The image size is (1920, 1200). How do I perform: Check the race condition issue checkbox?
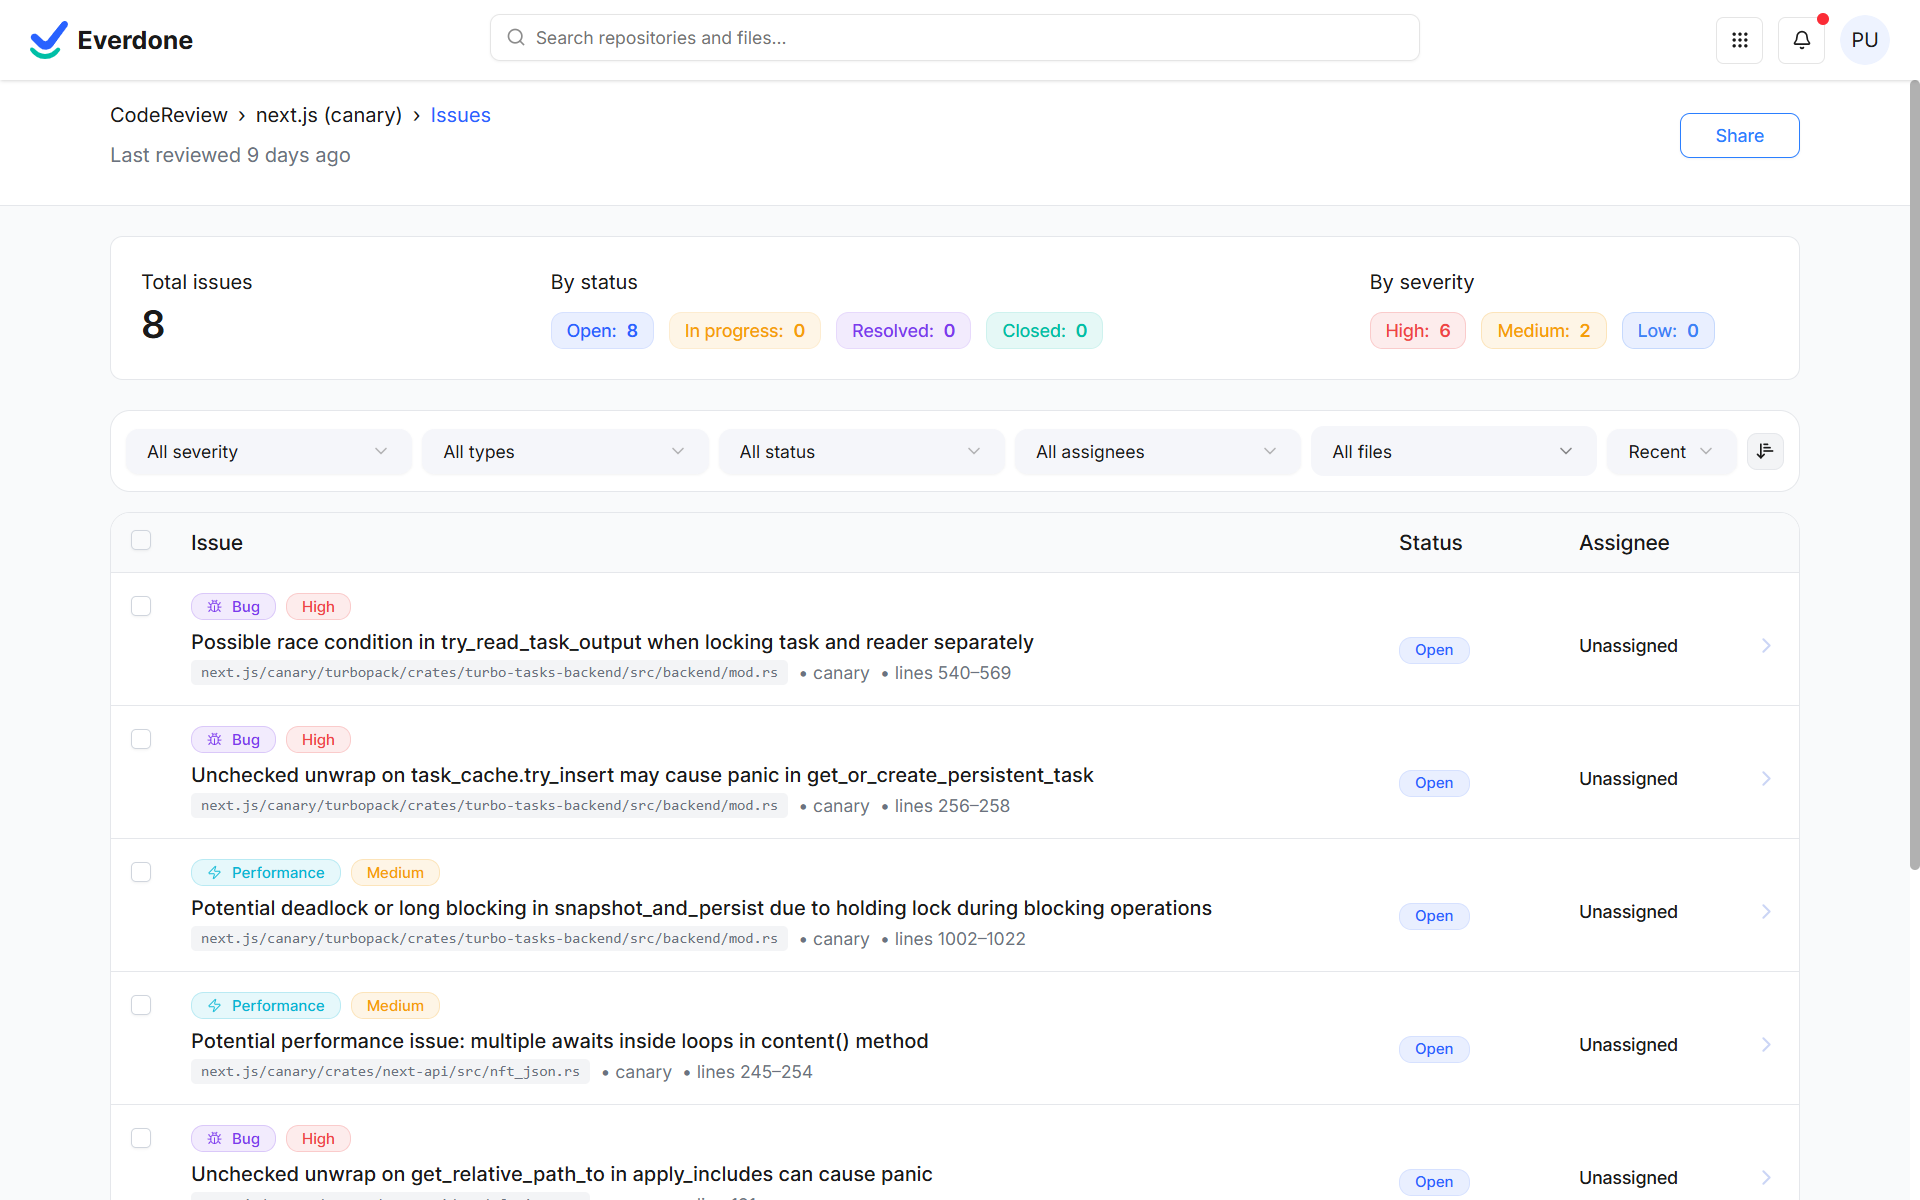click(141, 606)
